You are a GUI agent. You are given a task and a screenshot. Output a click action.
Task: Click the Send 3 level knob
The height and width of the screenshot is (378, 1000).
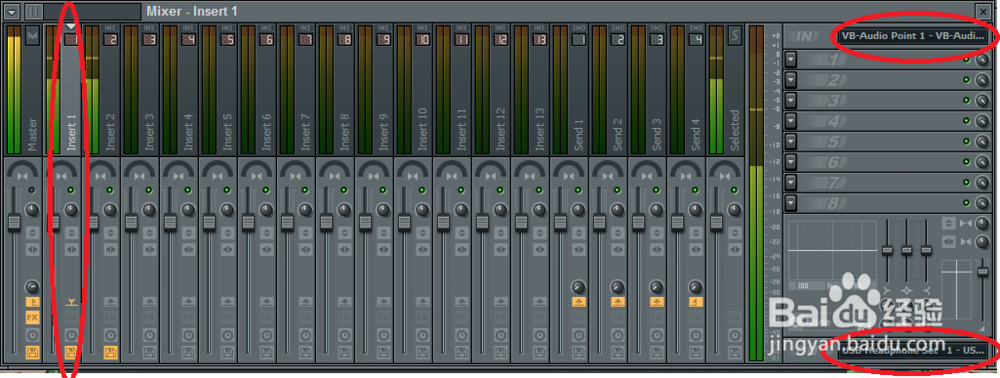656,287
